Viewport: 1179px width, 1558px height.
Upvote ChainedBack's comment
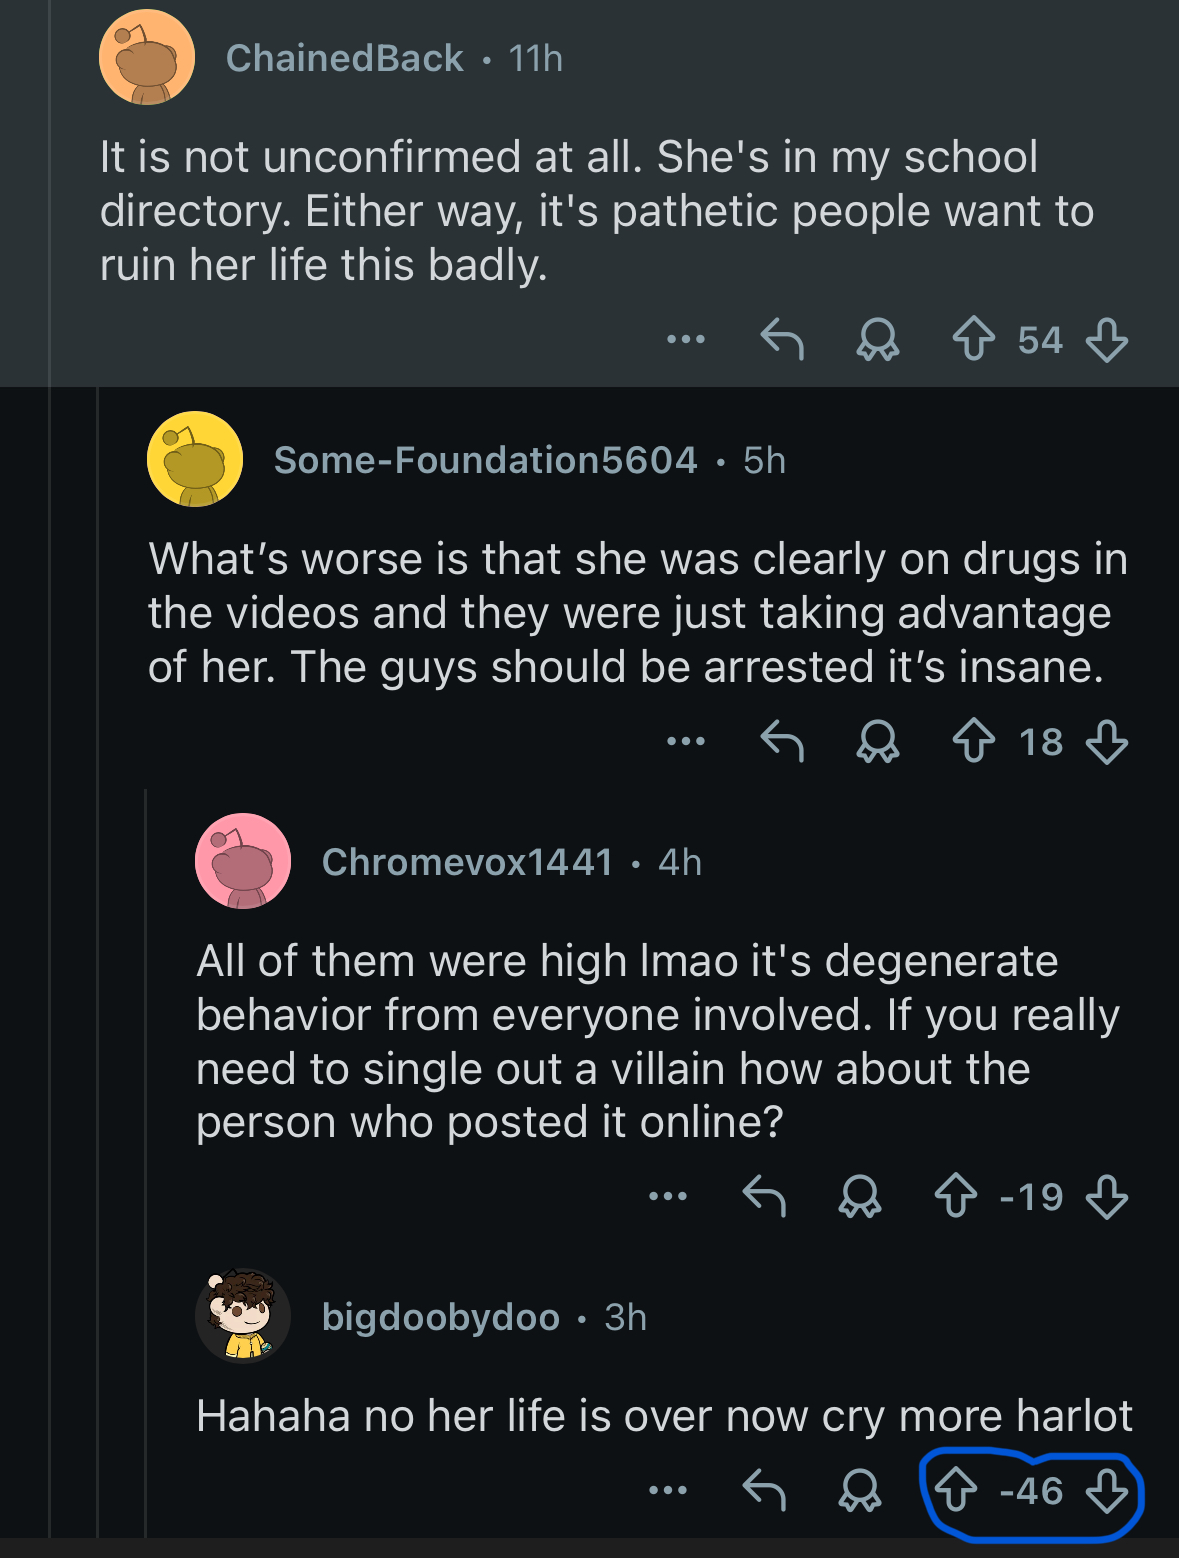click(x=973, y=340)
